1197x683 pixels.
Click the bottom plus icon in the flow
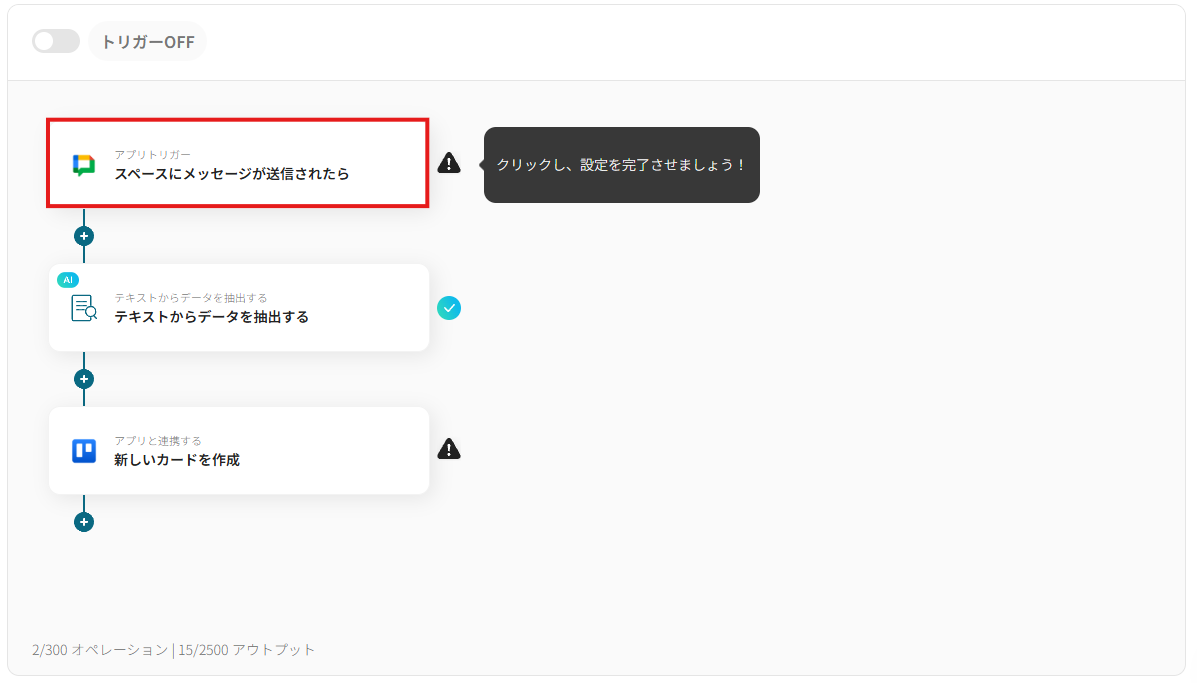pyautogui.click(x=84, y=521)
